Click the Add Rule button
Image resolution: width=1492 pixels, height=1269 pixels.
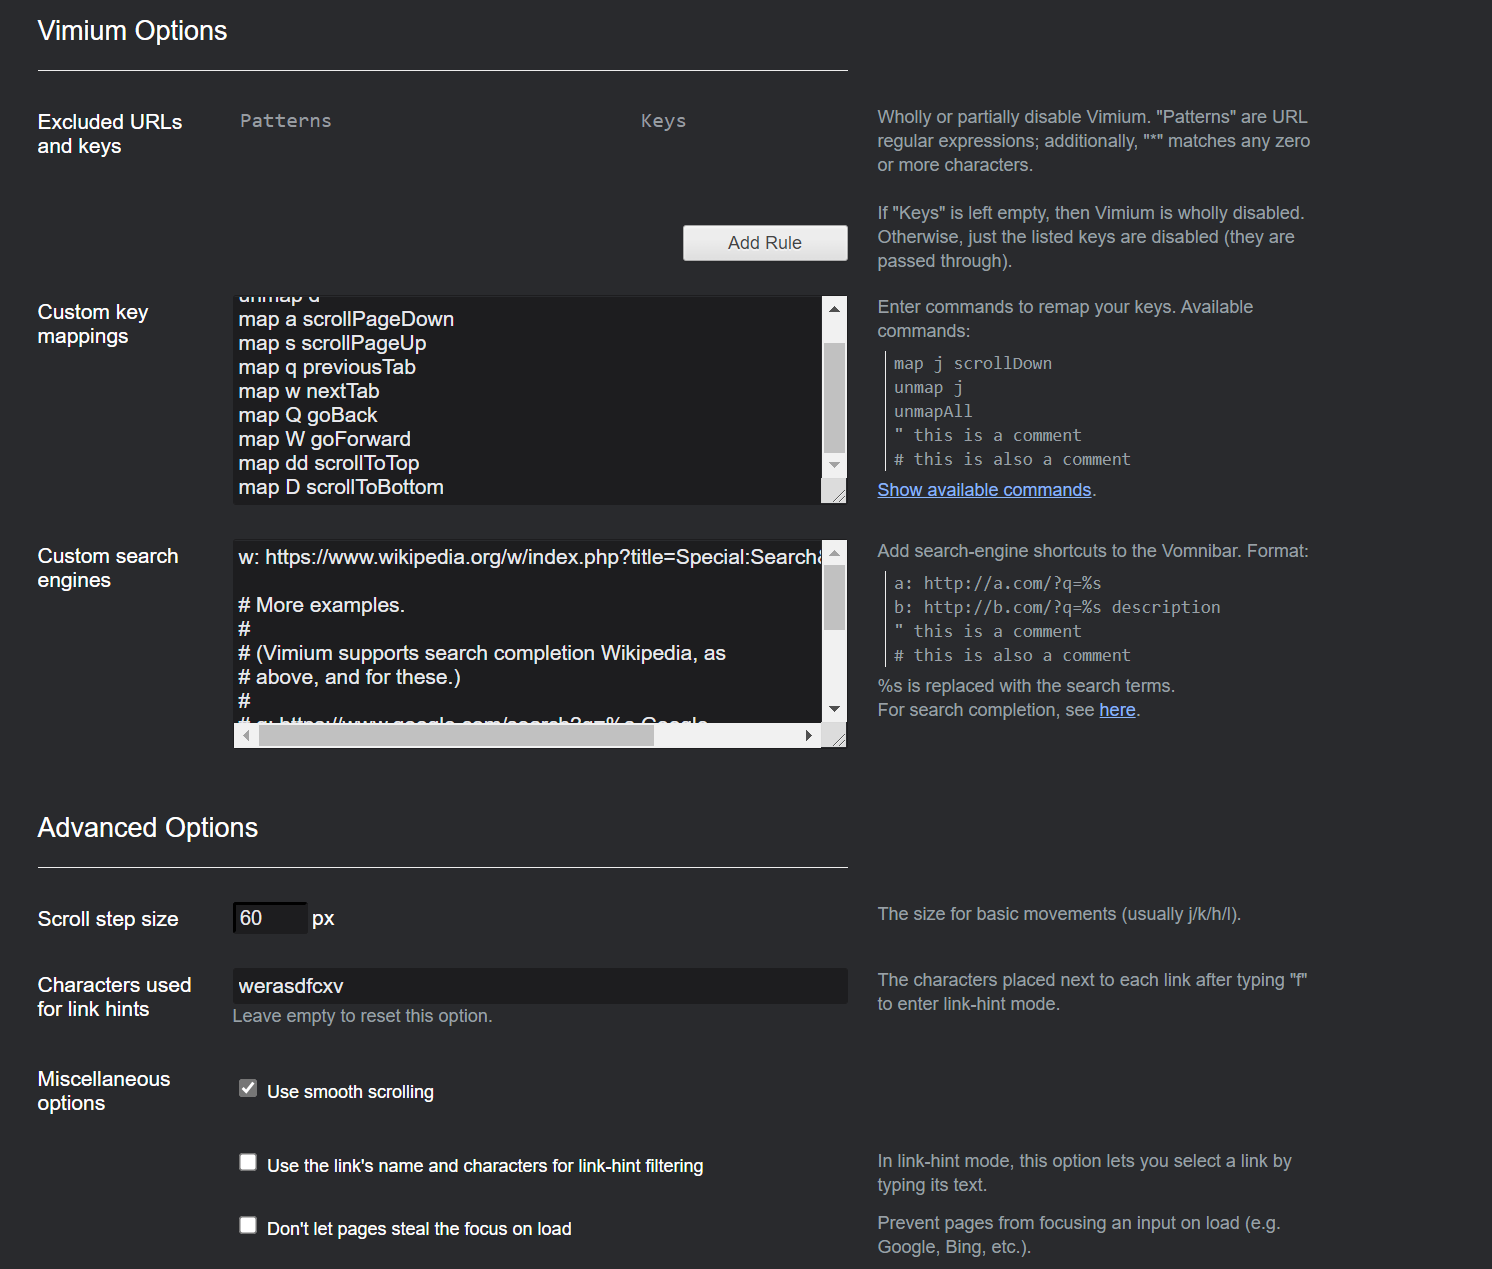(765, 243)
